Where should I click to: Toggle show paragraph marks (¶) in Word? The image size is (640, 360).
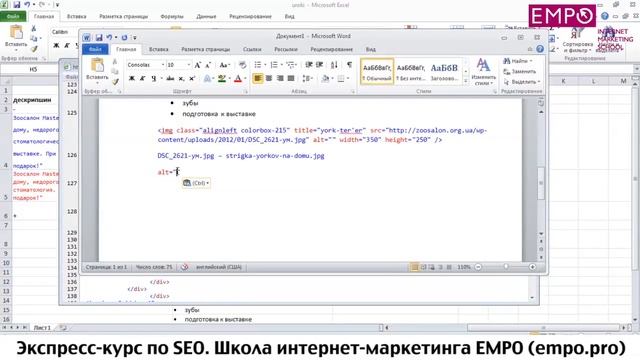(349, 65)
